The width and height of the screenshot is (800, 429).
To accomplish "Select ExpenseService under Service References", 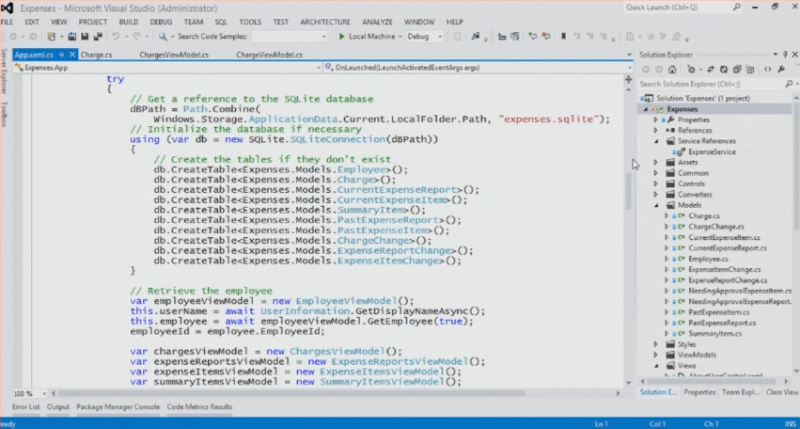I will [712, 152].
